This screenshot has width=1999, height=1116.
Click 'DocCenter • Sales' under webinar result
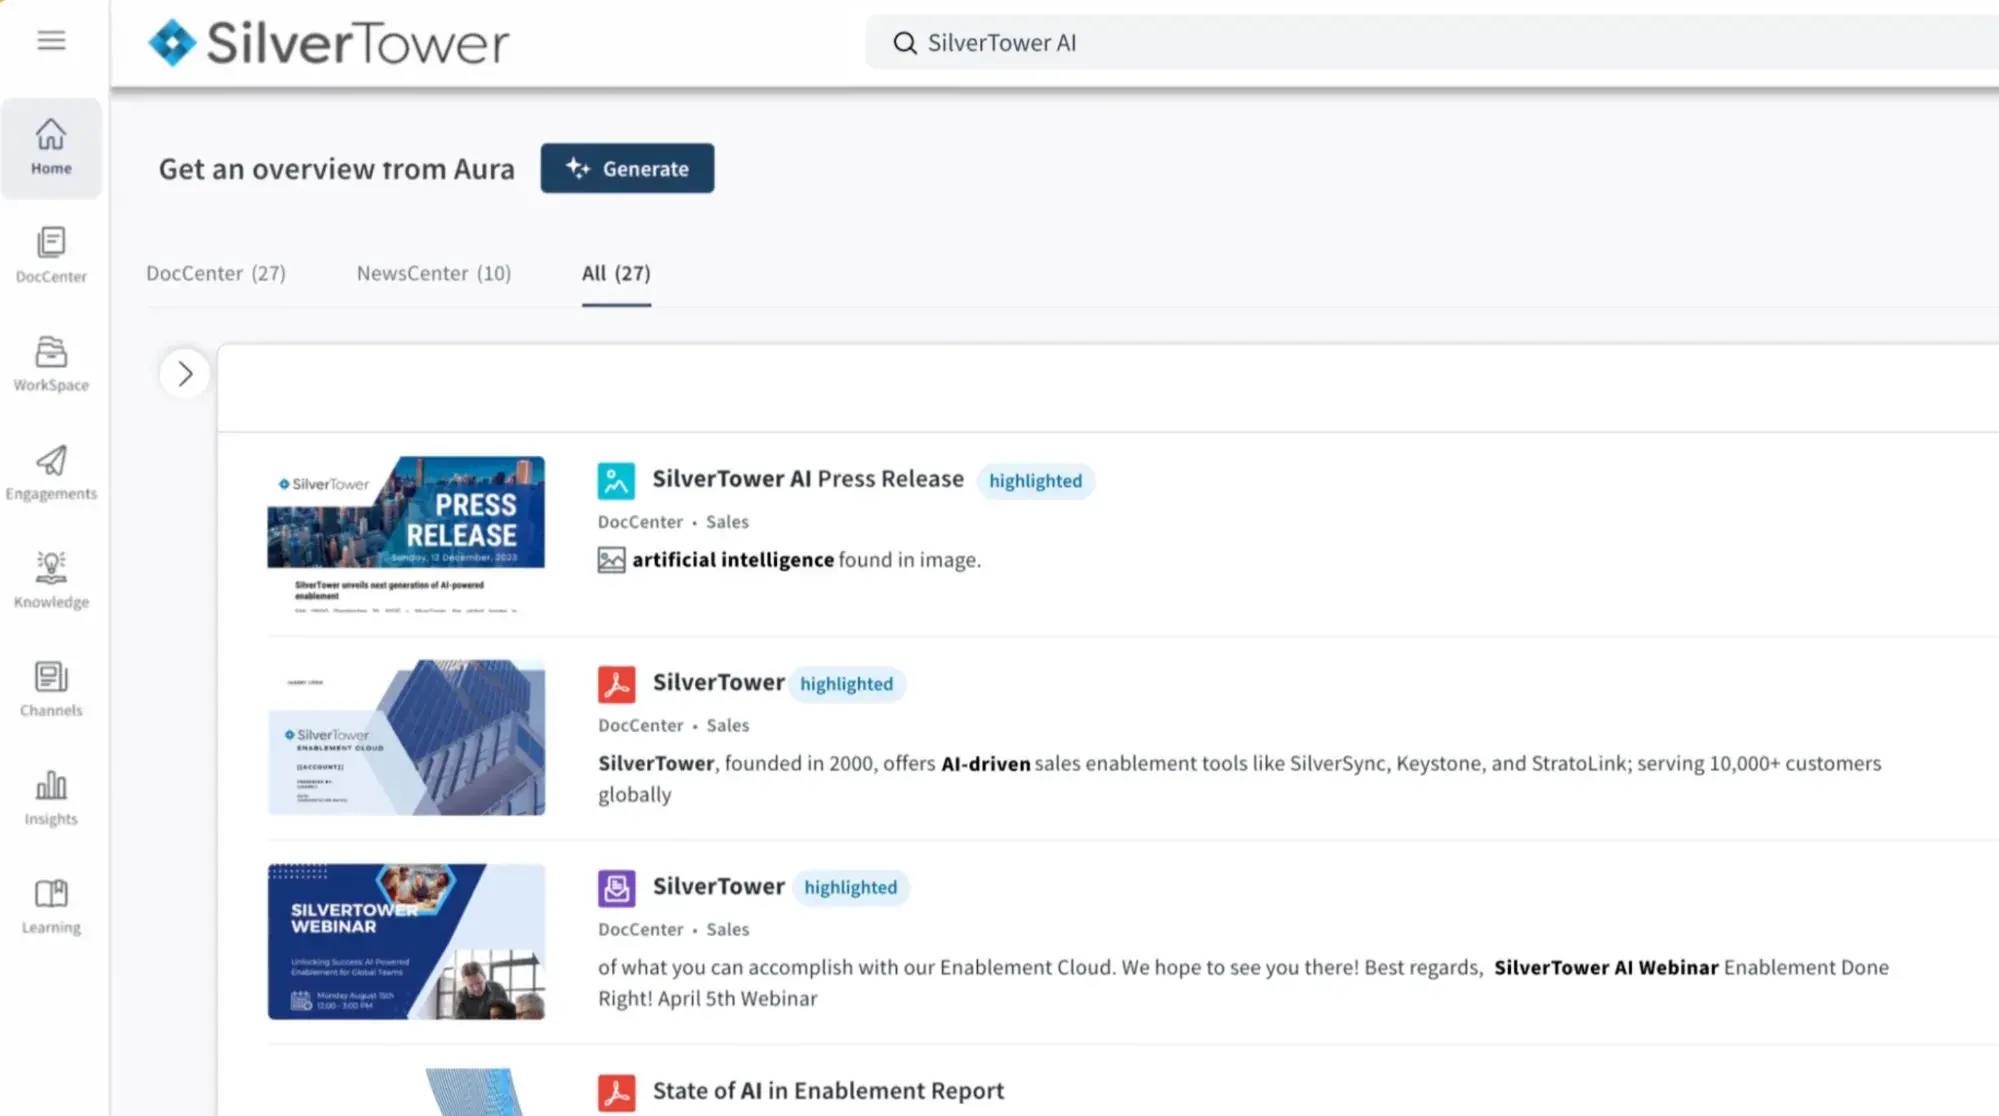point(673,930)
